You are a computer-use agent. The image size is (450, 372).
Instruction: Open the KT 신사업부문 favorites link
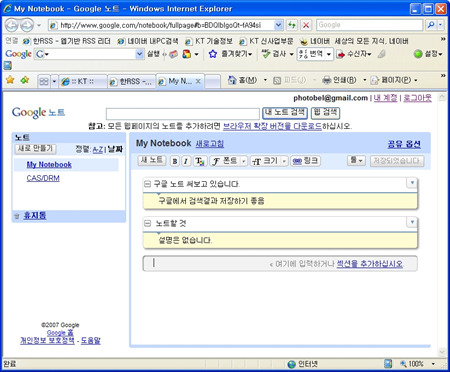click(266, 41)
